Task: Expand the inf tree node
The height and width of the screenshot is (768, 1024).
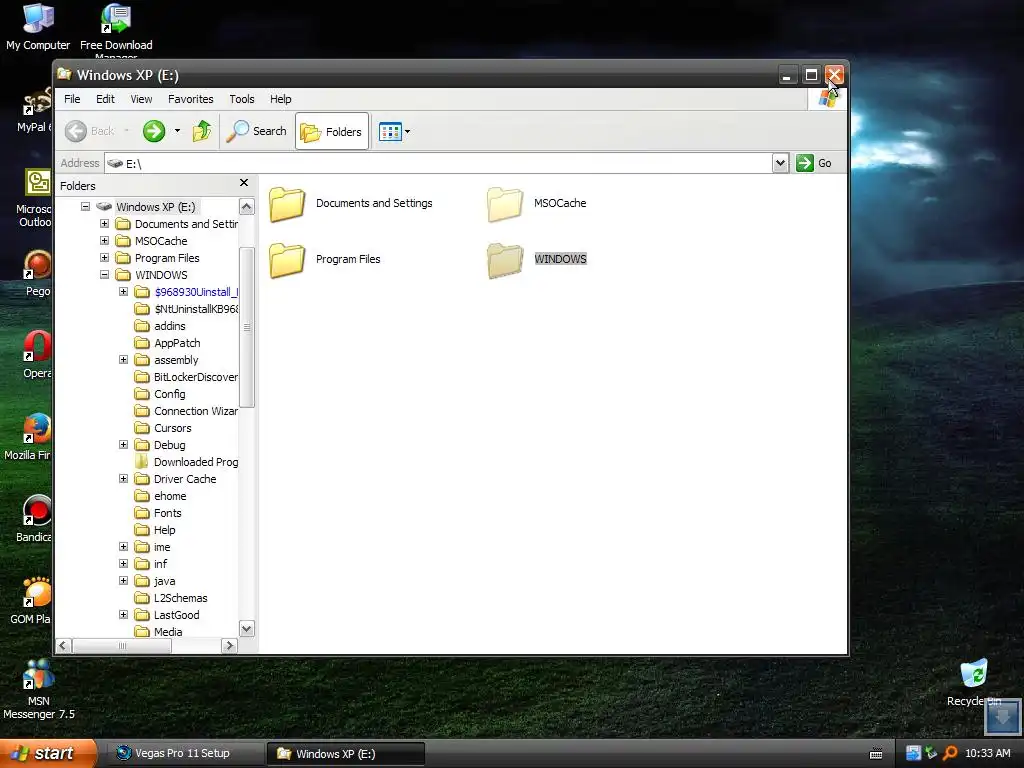Action: (123, 564)
